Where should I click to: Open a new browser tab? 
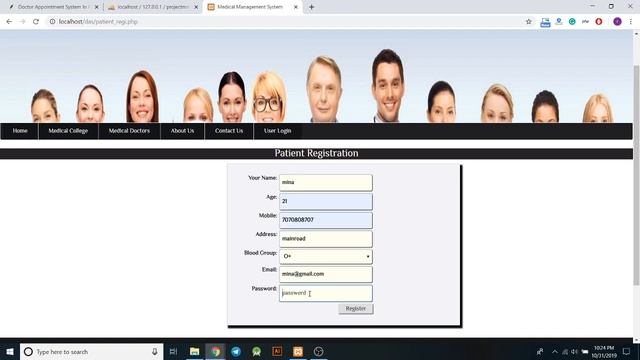point(311,7)
